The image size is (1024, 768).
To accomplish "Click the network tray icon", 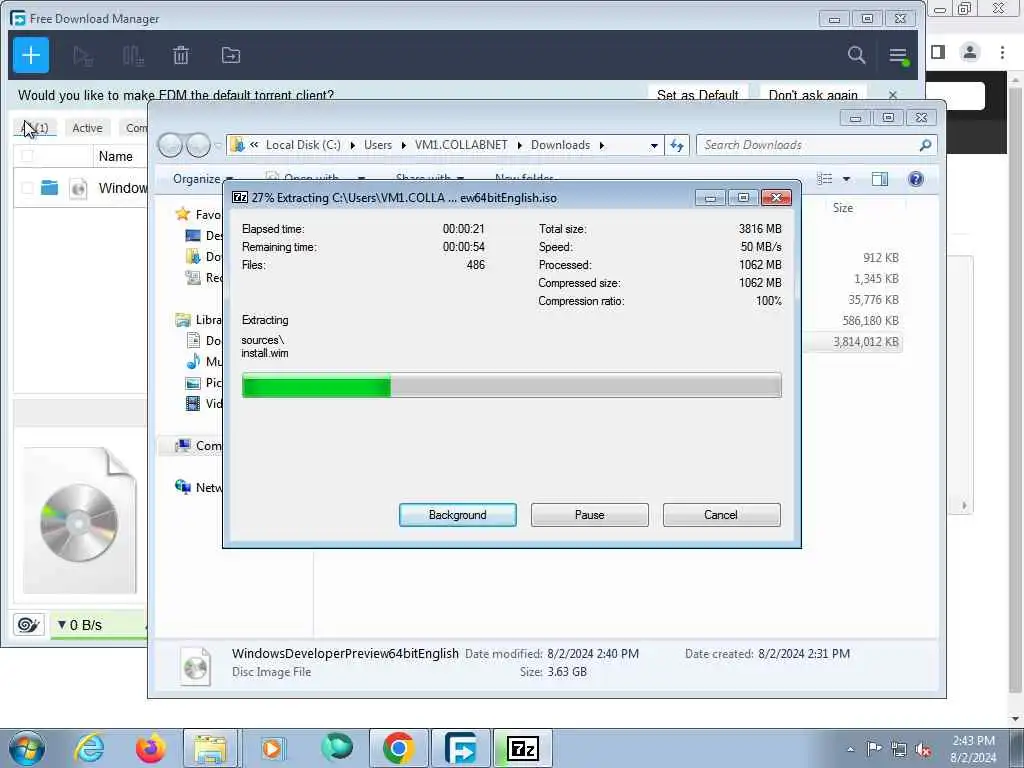I will [x=899, y=749].
